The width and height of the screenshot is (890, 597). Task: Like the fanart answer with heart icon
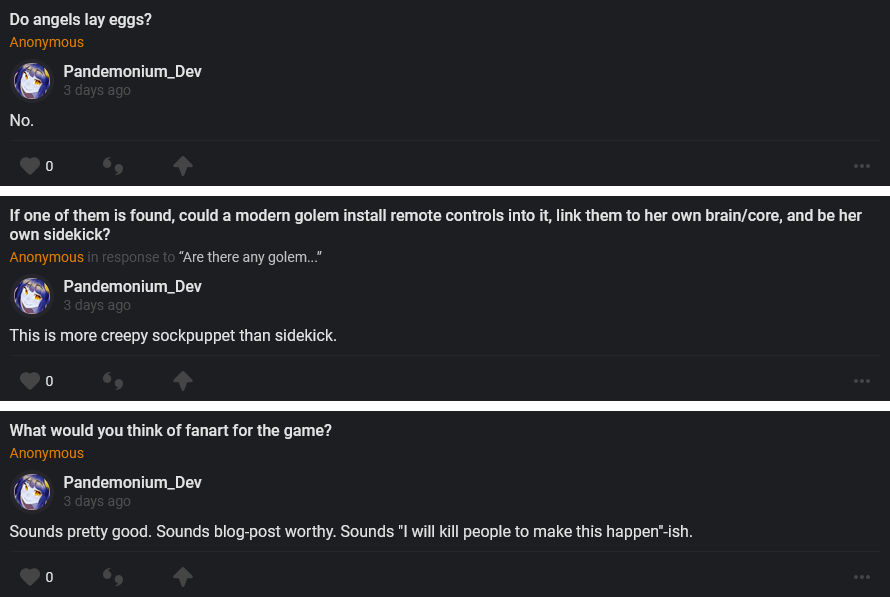30,577
